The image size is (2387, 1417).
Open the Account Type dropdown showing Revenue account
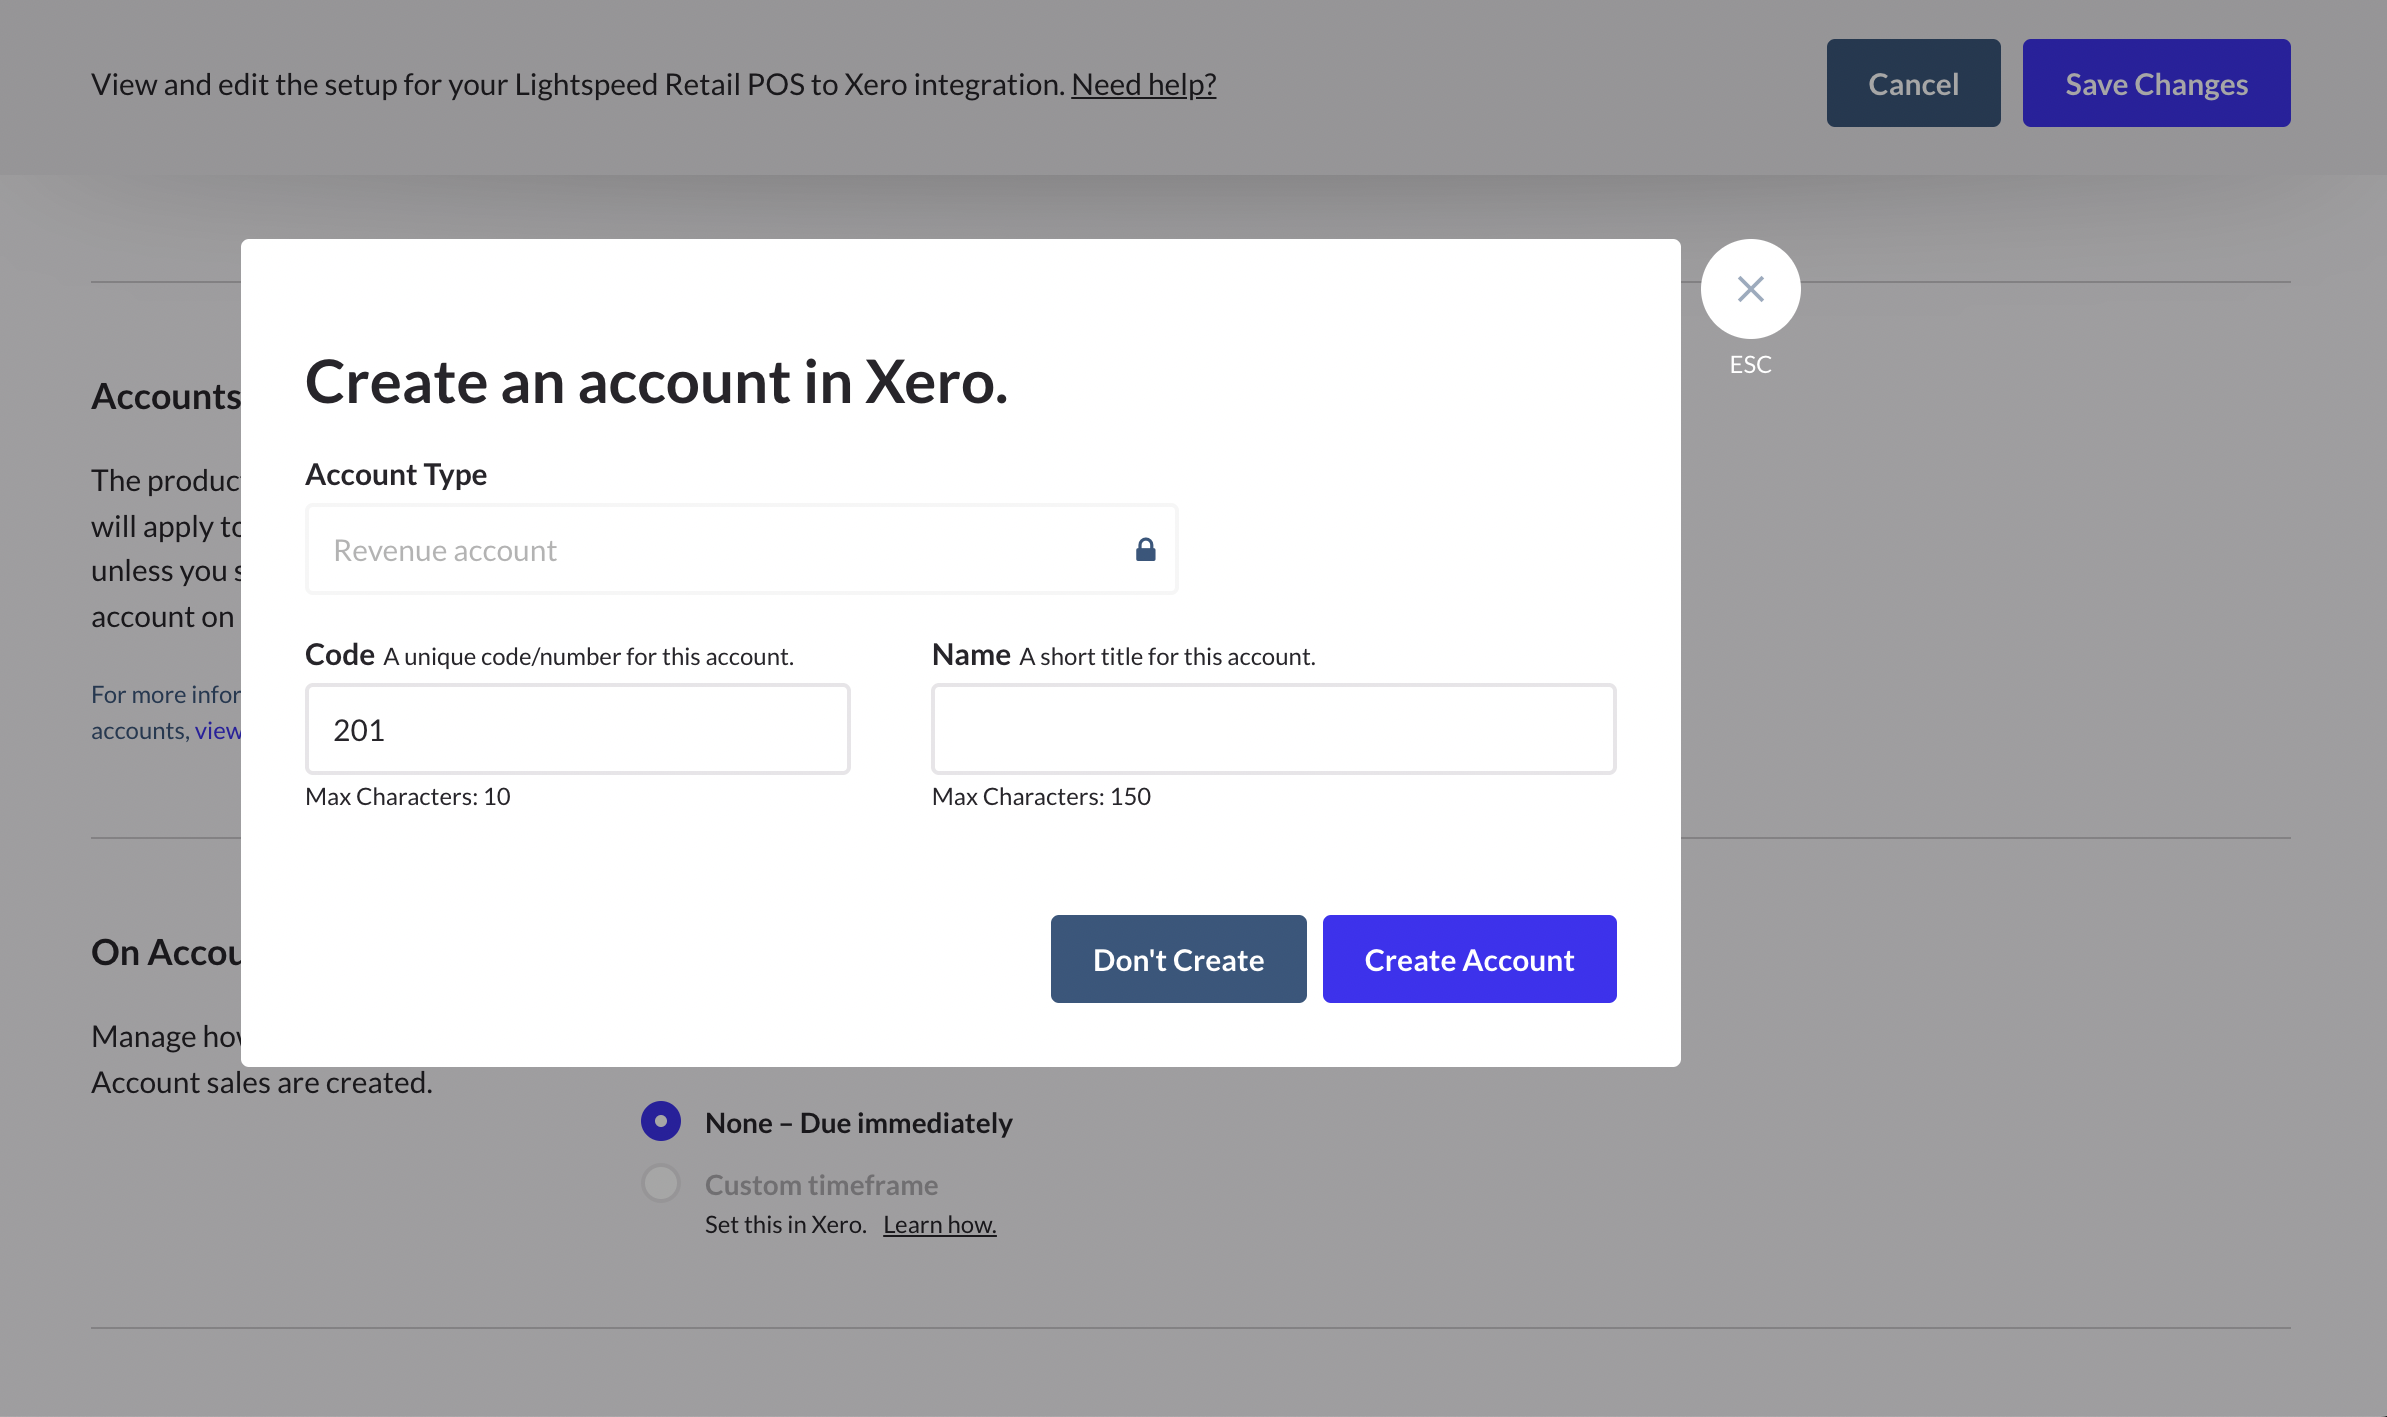tap(740, 549)
